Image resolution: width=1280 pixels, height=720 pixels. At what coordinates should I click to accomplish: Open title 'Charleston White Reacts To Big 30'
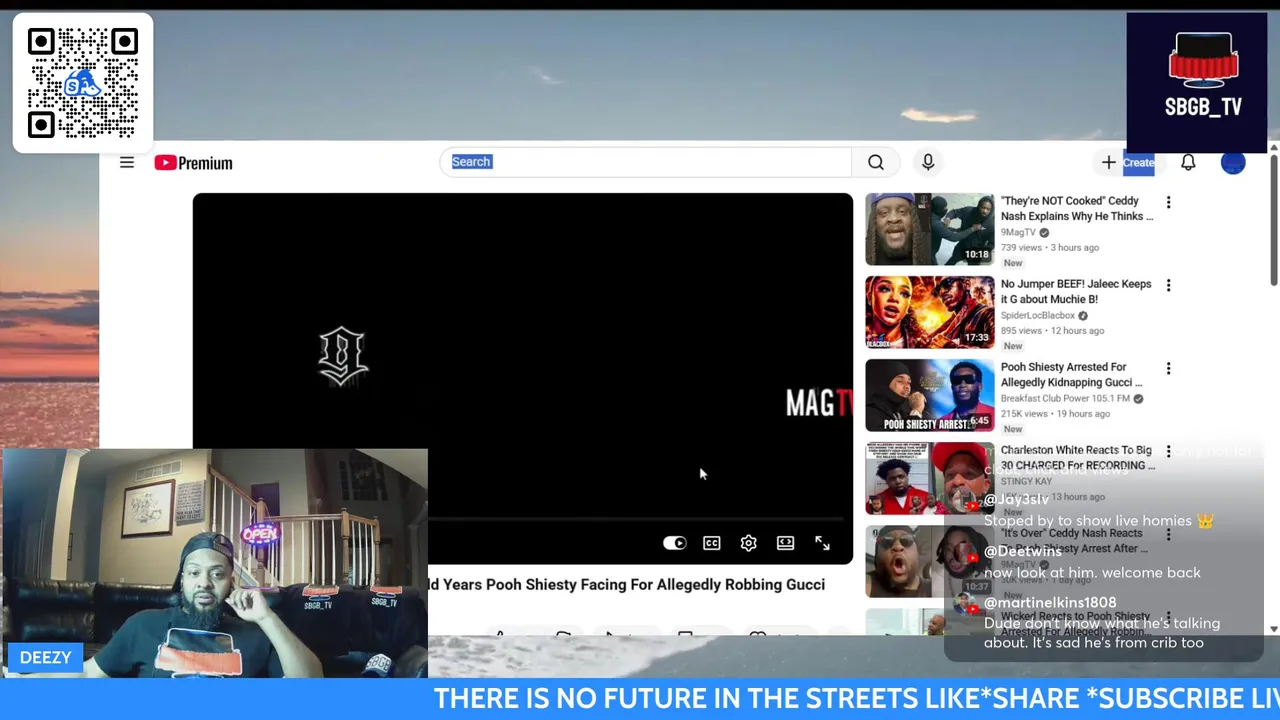point(1078,457)
